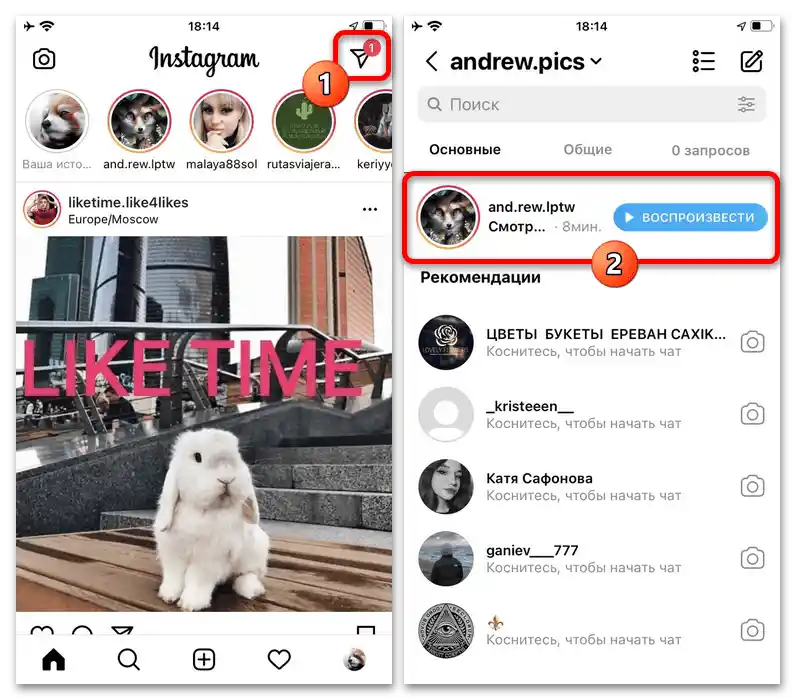View rutasviajera story with cactus avatar
The image size is (796, 700).
[x=304, y=121]
